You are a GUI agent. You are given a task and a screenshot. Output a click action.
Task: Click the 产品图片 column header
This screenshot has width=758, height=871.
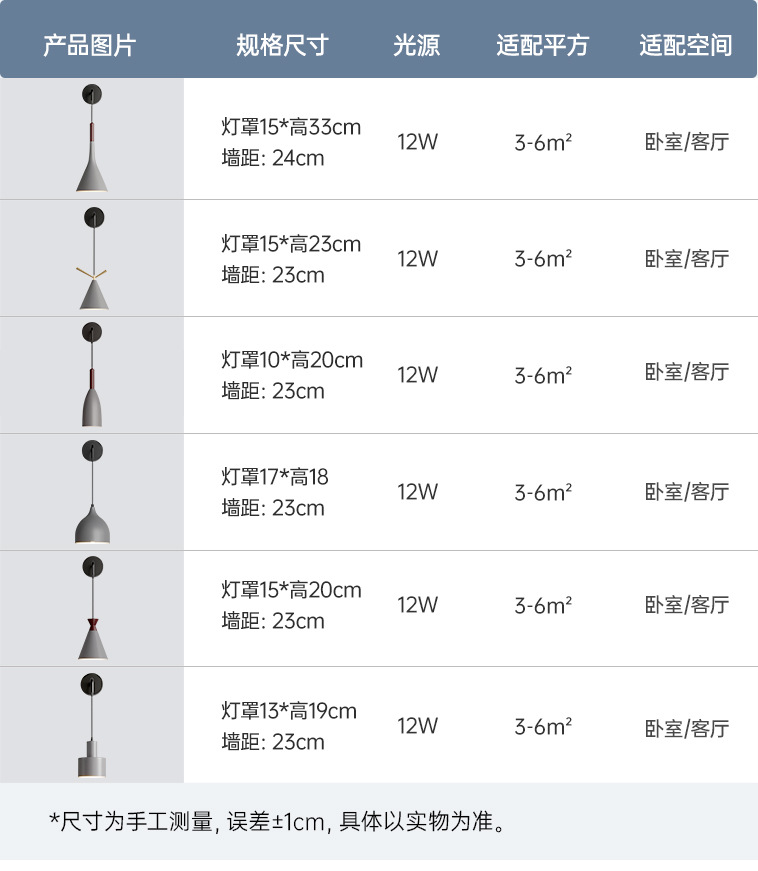point(89,45)
